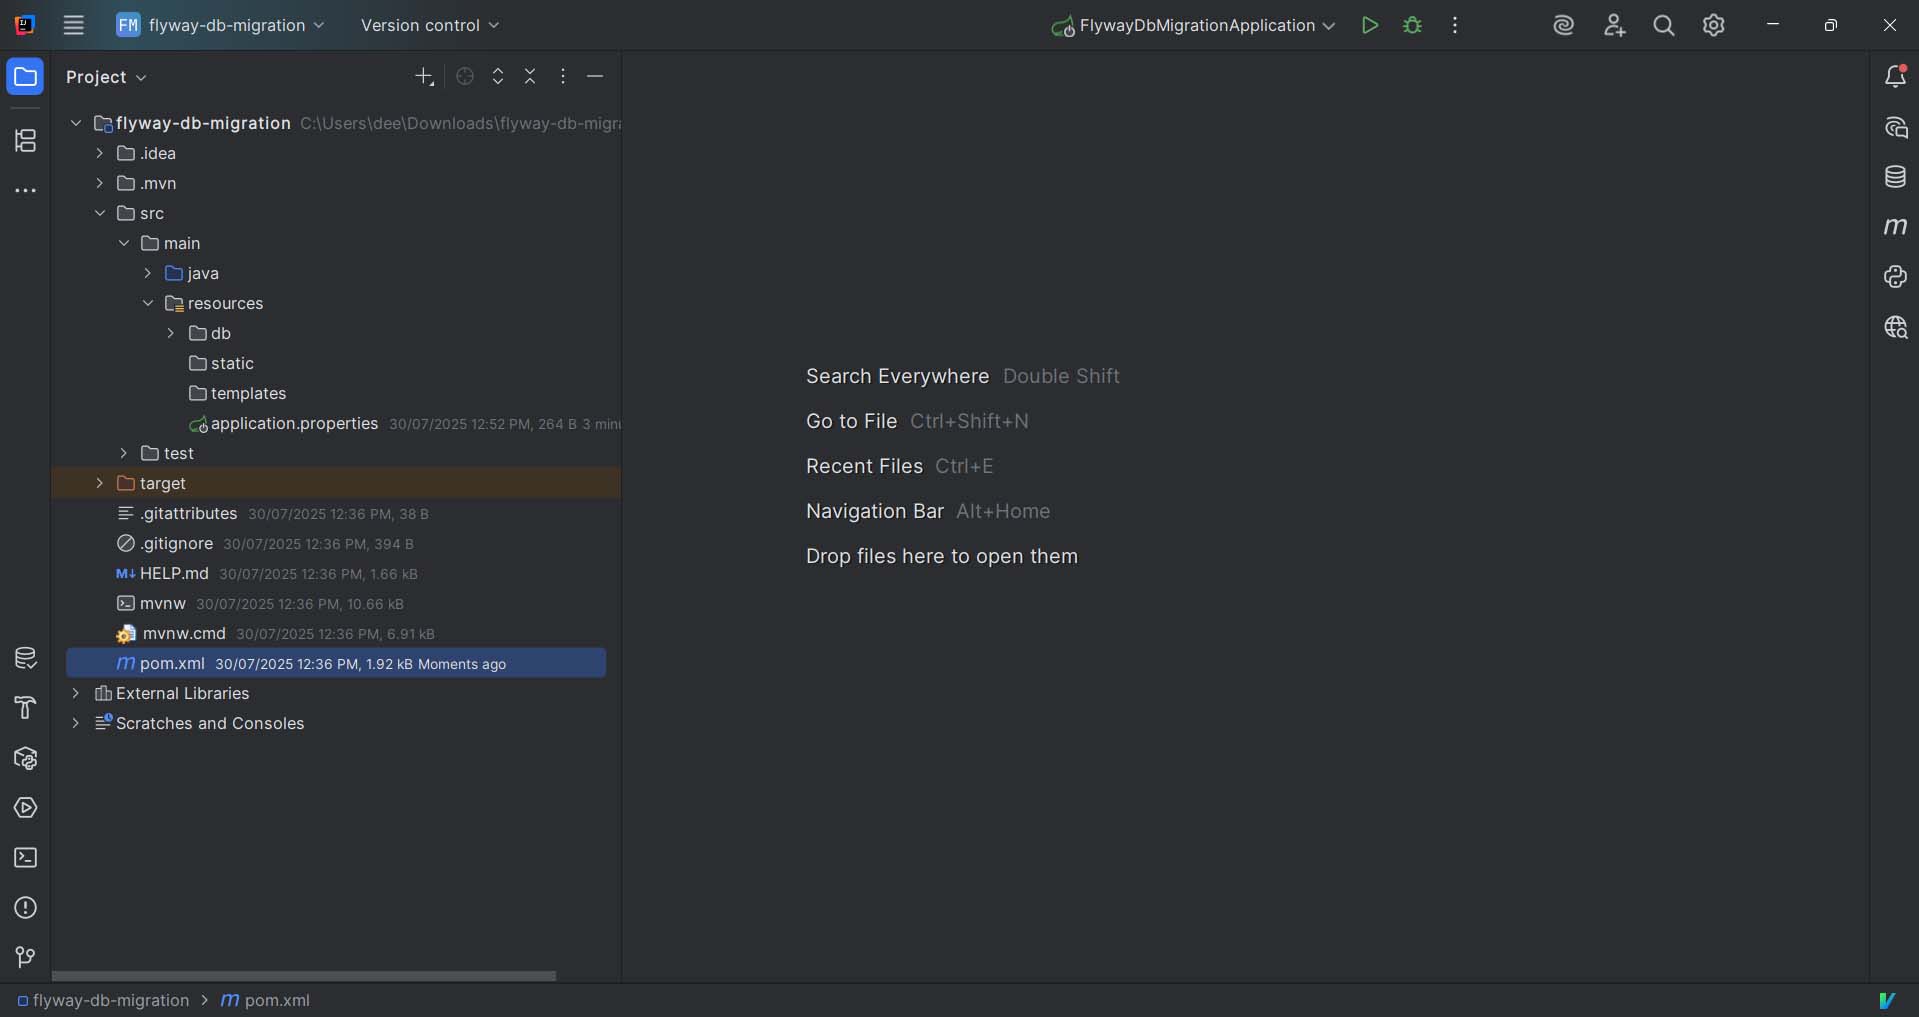Expand all in Project tree
This screenshot has width=1919, height=1017.
(498, 77)
